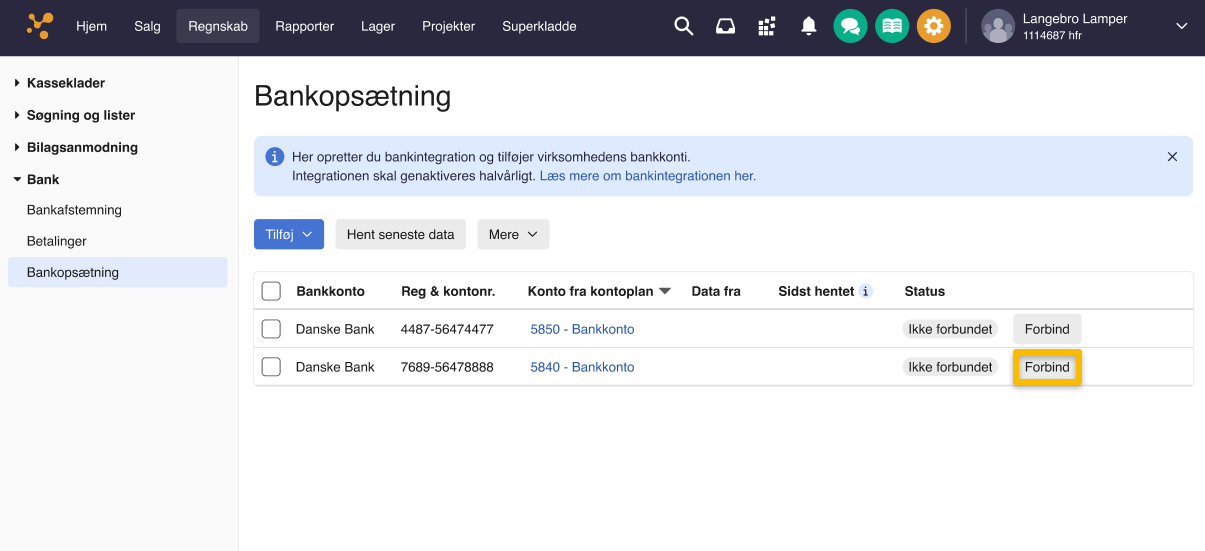Open the Mere dropdown menu
Screen dimensions: 1205x551
pos(513,234)
